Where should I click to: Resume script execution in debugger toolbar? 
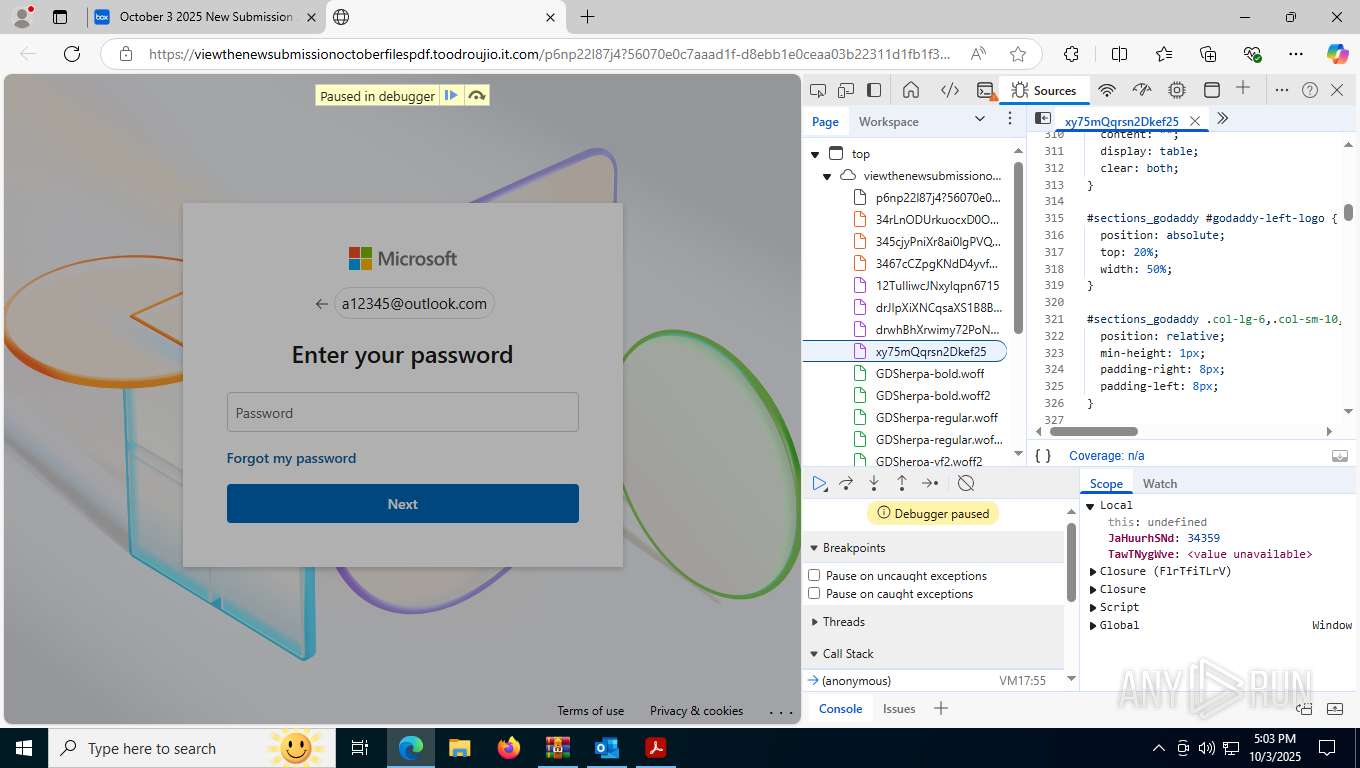(x=819, y=483)
